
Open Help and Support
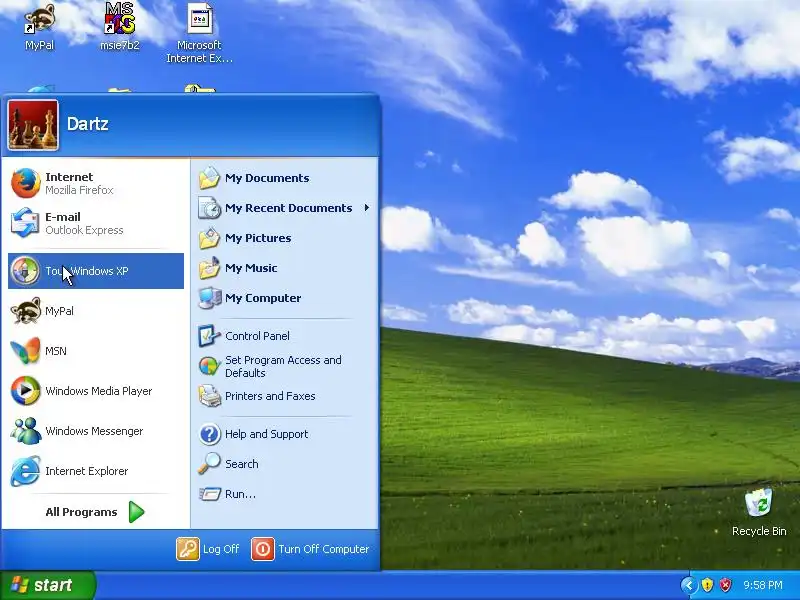286,434
